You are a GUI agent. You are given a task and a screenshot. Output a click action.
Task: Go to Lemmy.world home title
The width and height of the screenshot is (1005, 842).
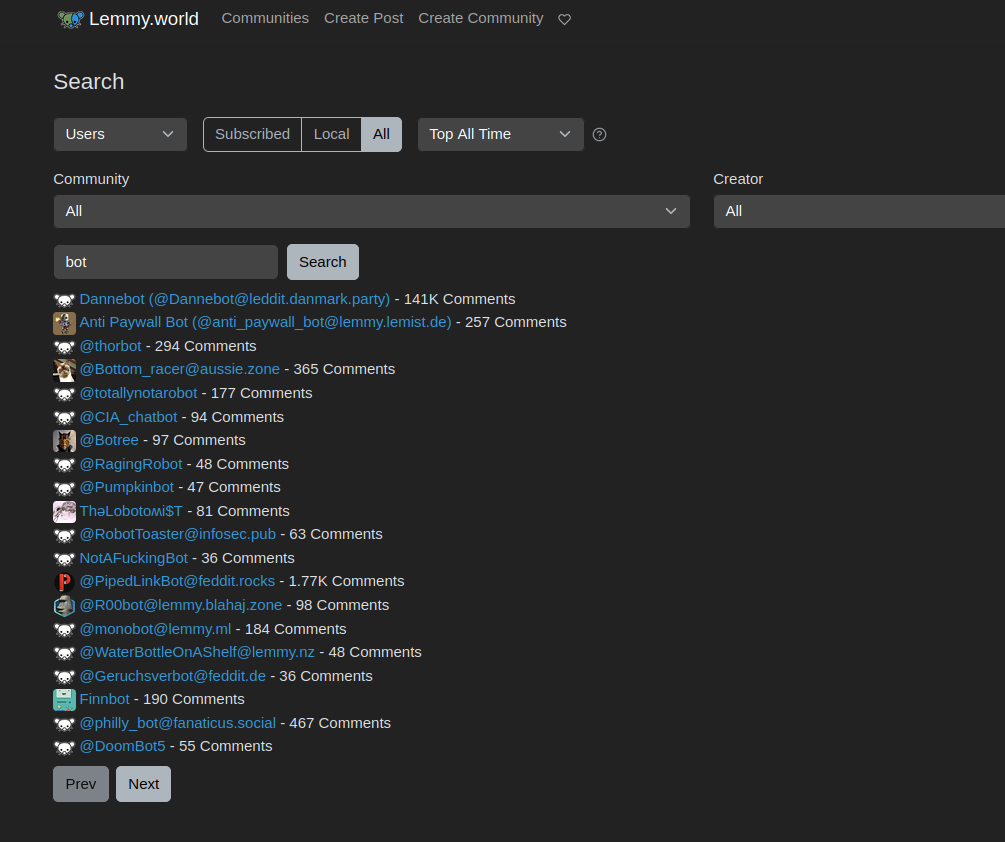(x=144, y=19)
